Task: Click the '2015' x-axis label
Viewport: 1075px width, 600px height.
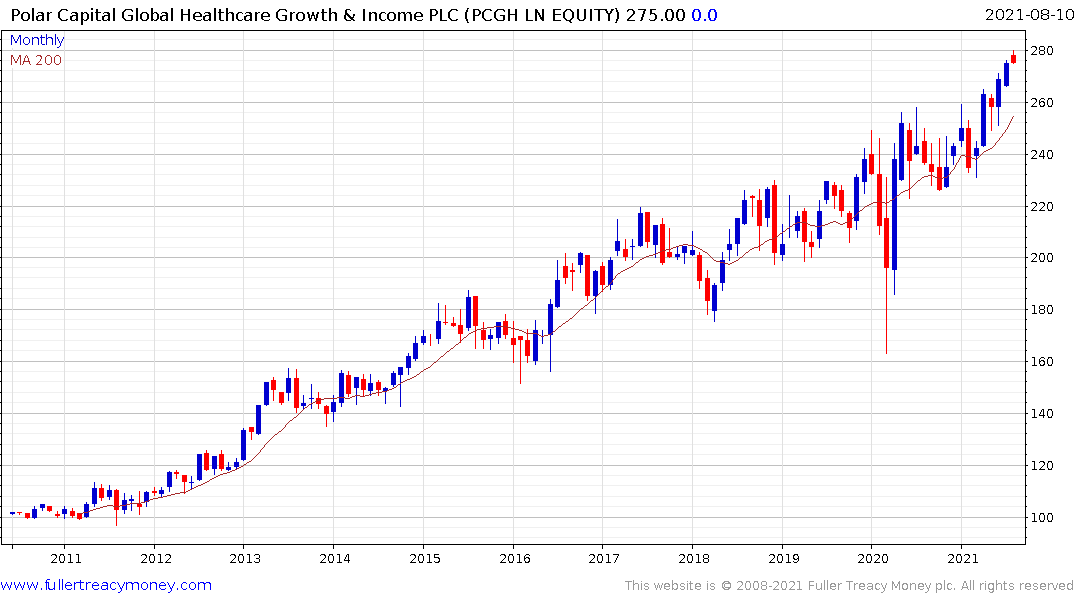Action: point(424,558)
